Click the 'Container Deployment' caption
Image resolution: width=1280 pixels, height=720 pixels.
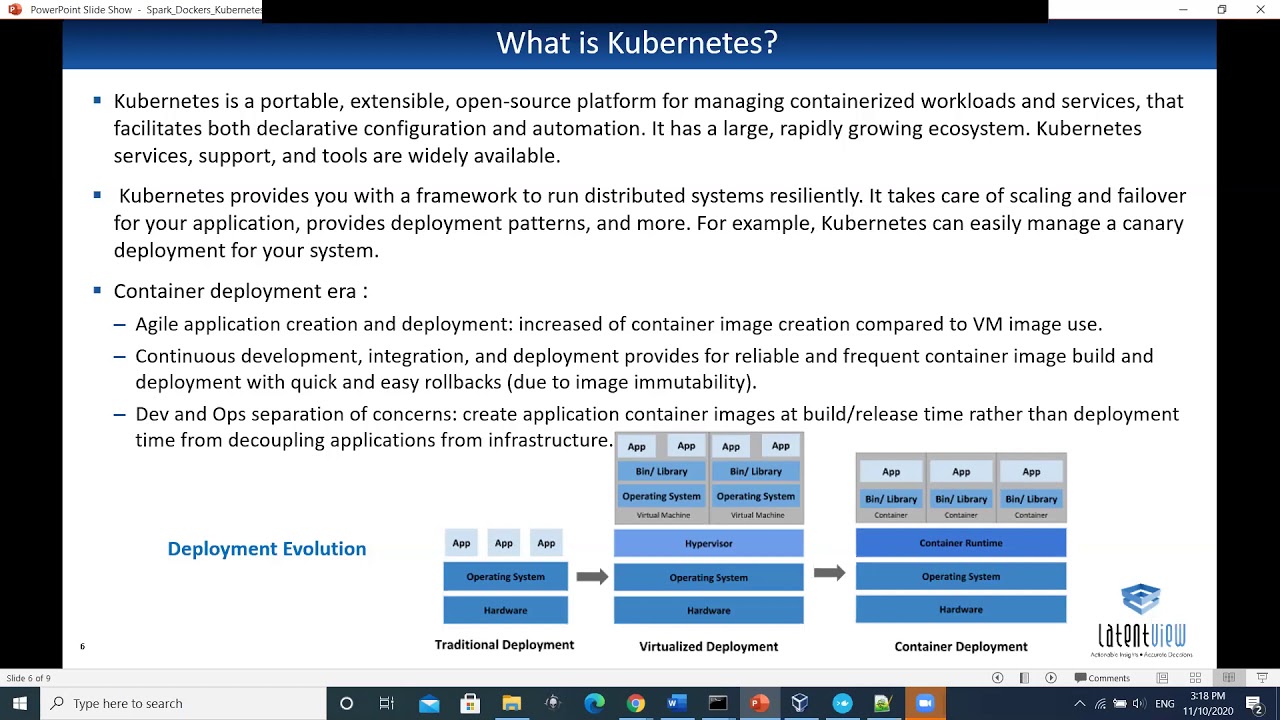pyautogui.click(x=961, y=646)
